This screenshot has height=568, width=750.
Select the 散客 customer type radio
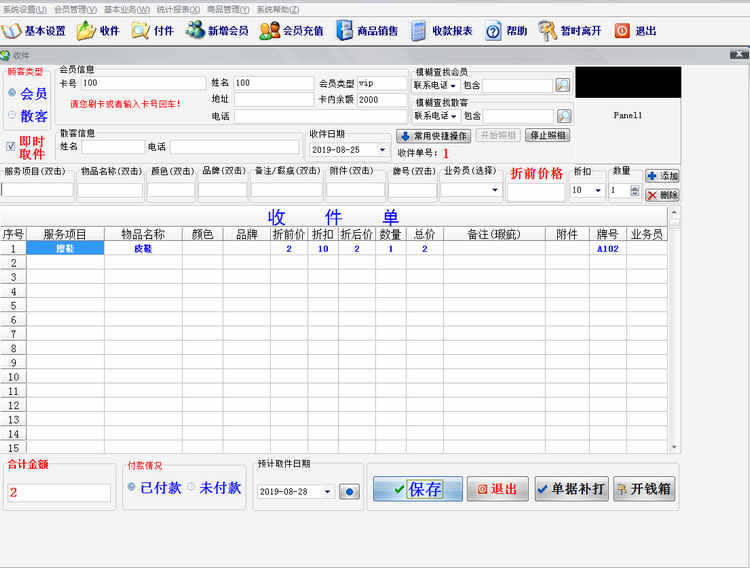[12, 115]
